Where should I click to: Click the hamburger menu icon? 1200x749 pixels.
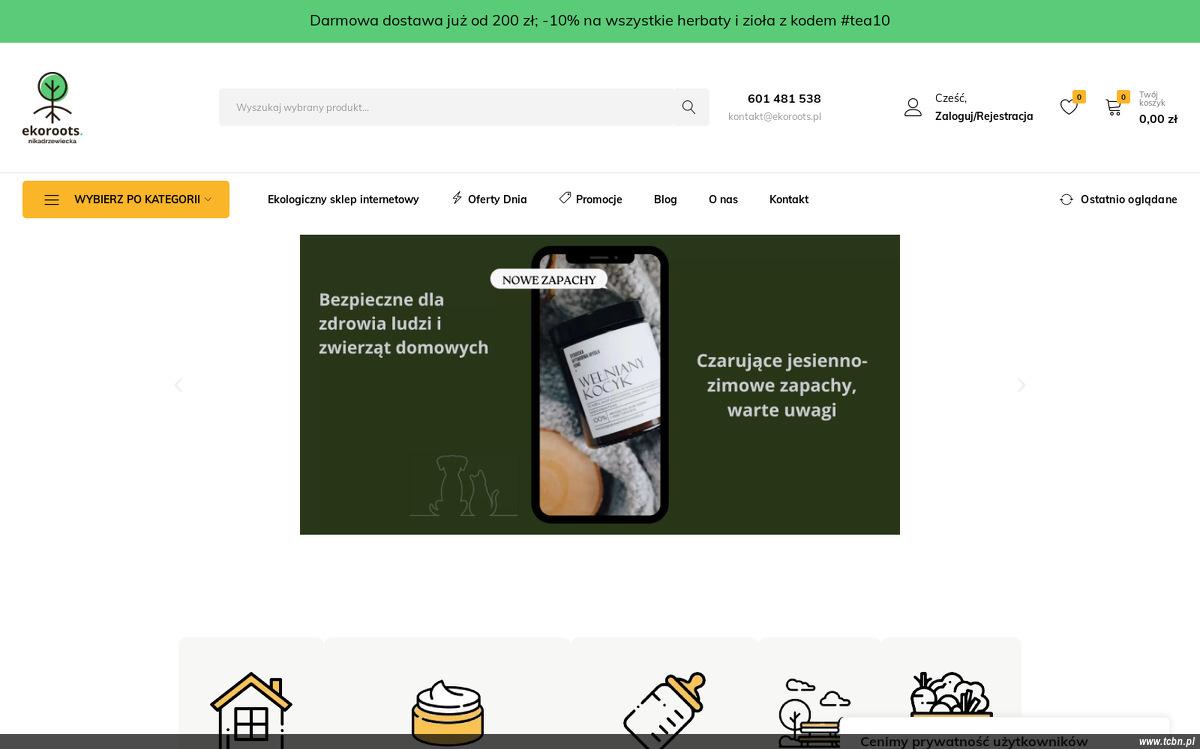point(52,200)
